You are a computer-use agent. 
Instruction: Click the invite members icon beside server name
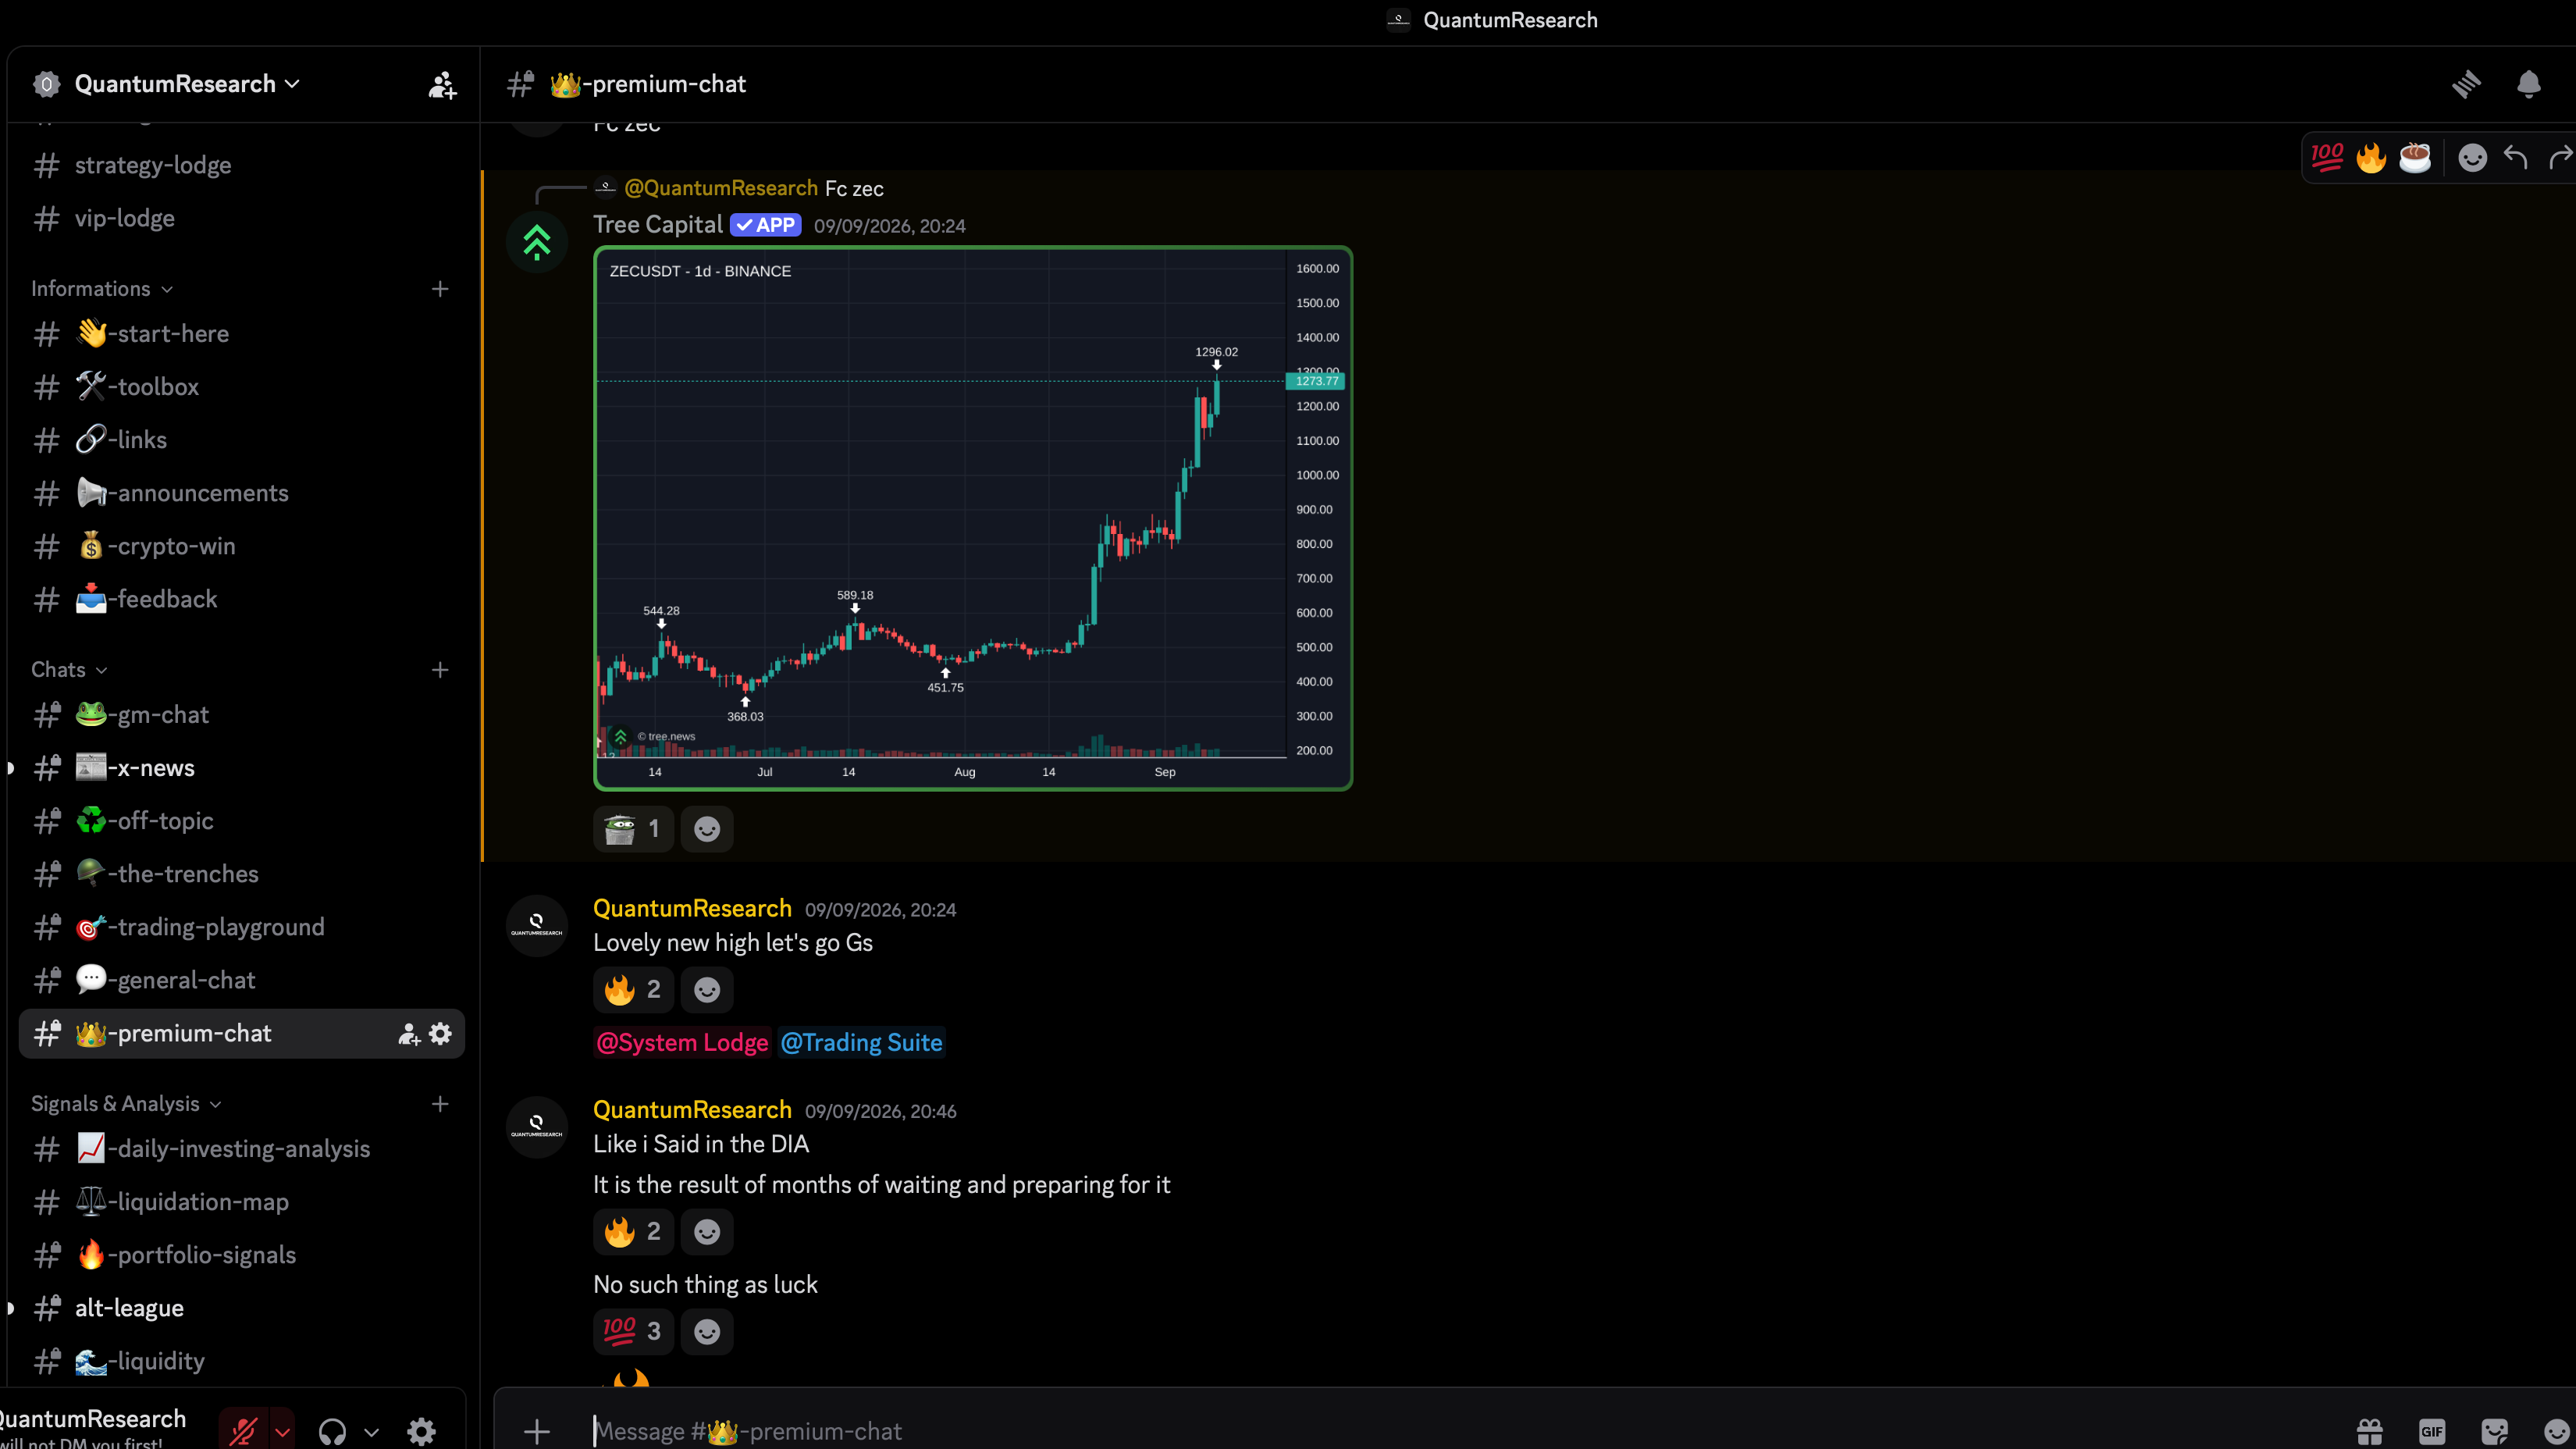point(442,84)
